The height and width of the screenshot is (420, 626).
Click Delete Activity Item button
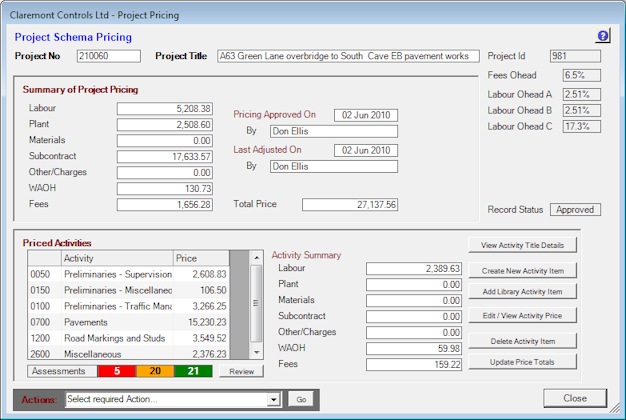[522, 341]
